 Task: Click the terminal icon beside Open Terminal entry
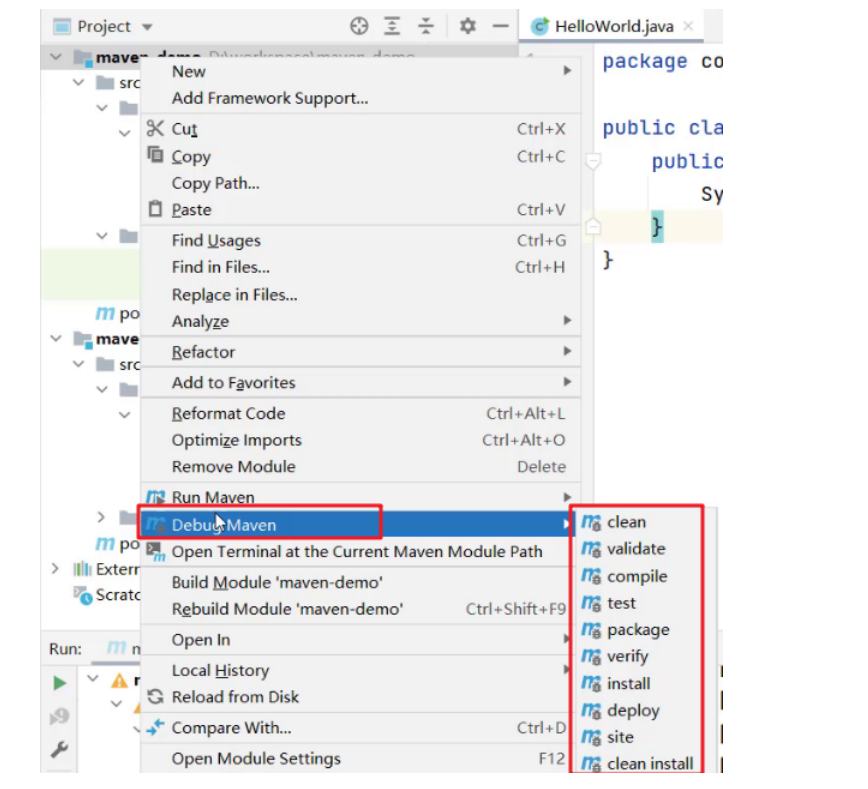[156, 551]
